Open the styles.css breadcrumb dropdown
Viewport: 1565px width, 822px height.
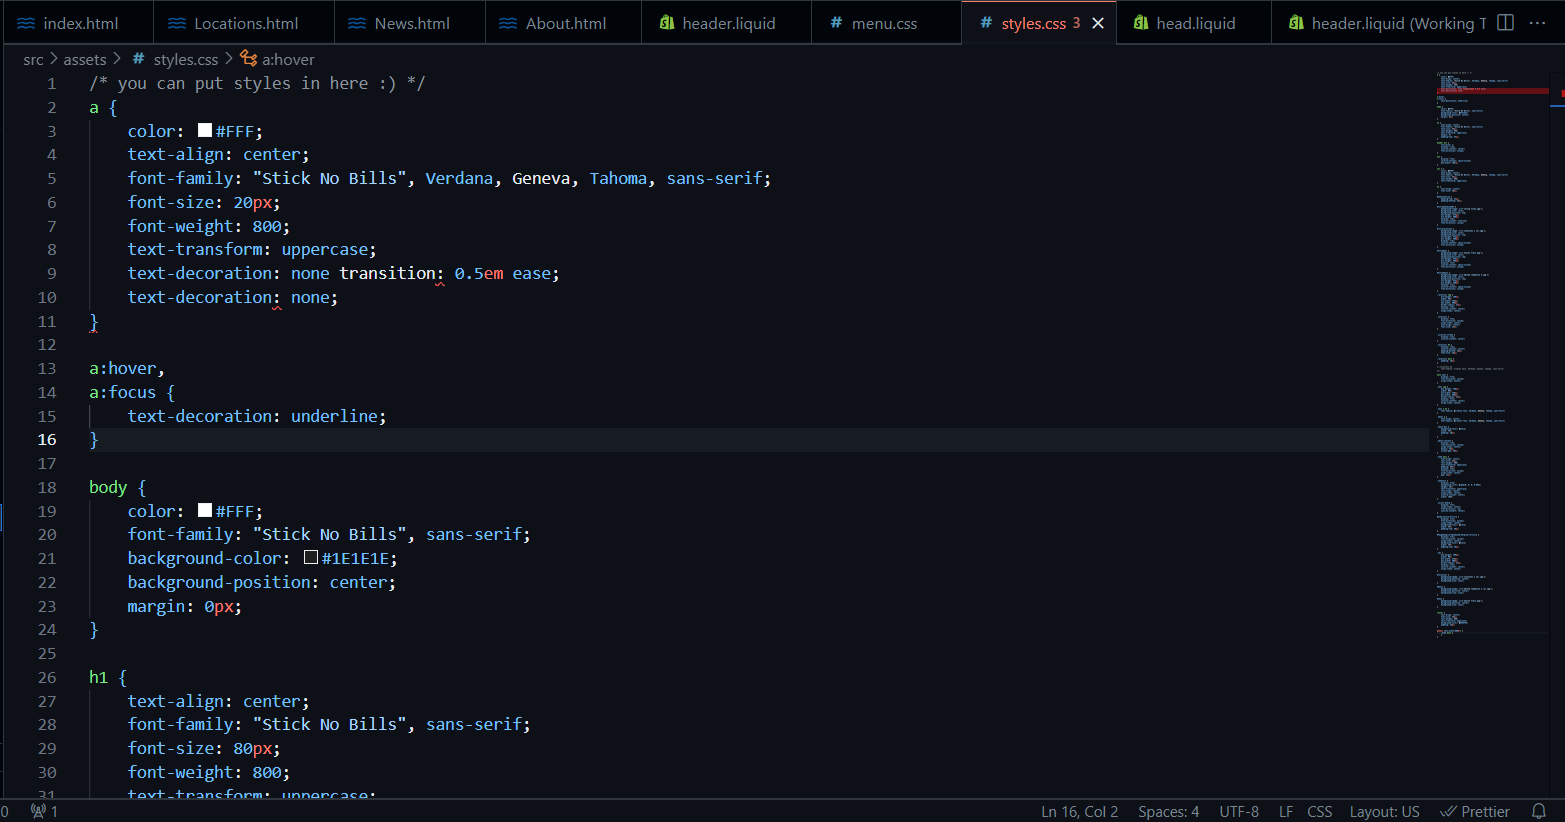point(185,59)
